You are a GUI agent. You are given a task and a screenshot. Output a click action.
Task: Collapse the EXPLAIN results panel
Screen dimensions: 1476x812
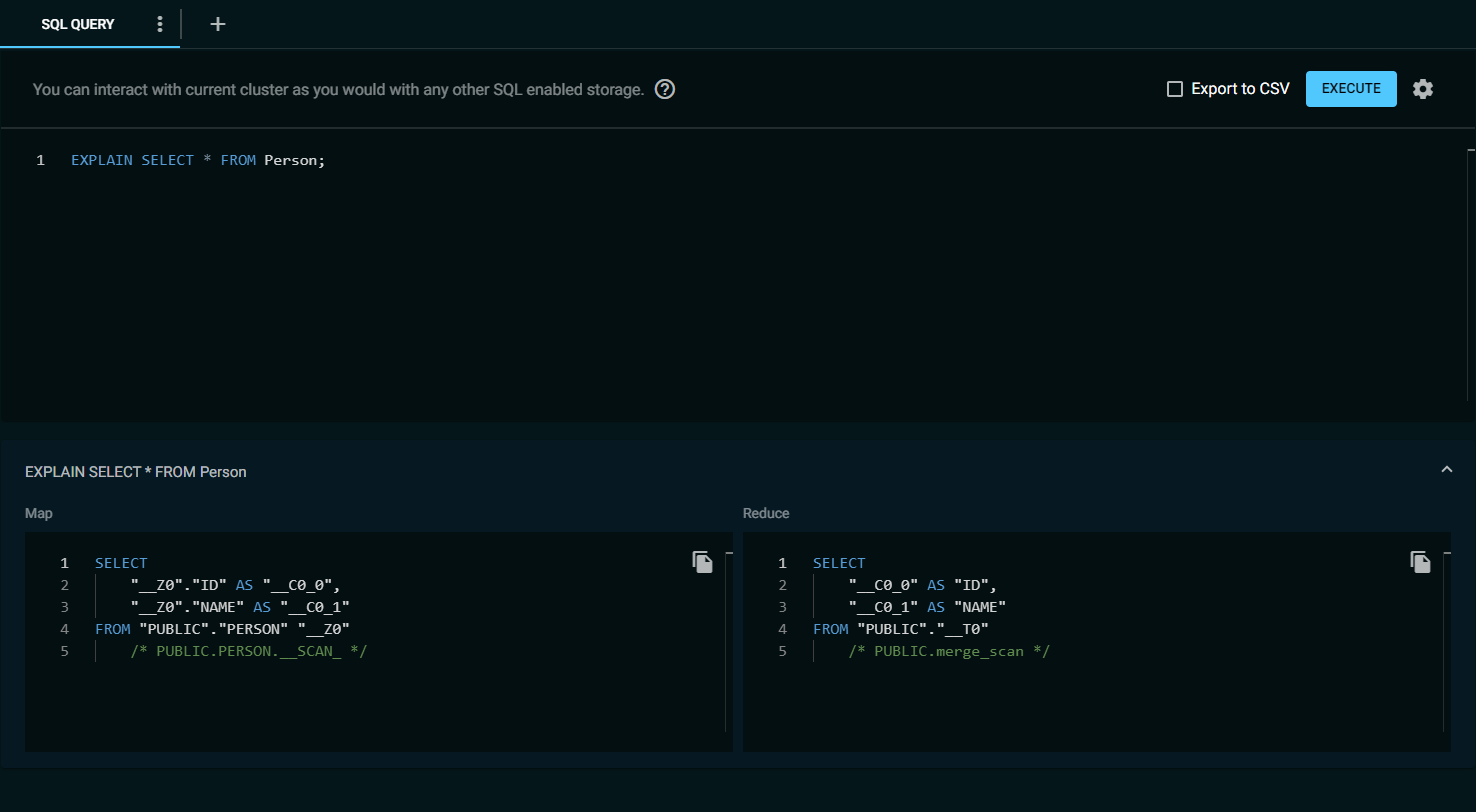tap(1446, 470)
